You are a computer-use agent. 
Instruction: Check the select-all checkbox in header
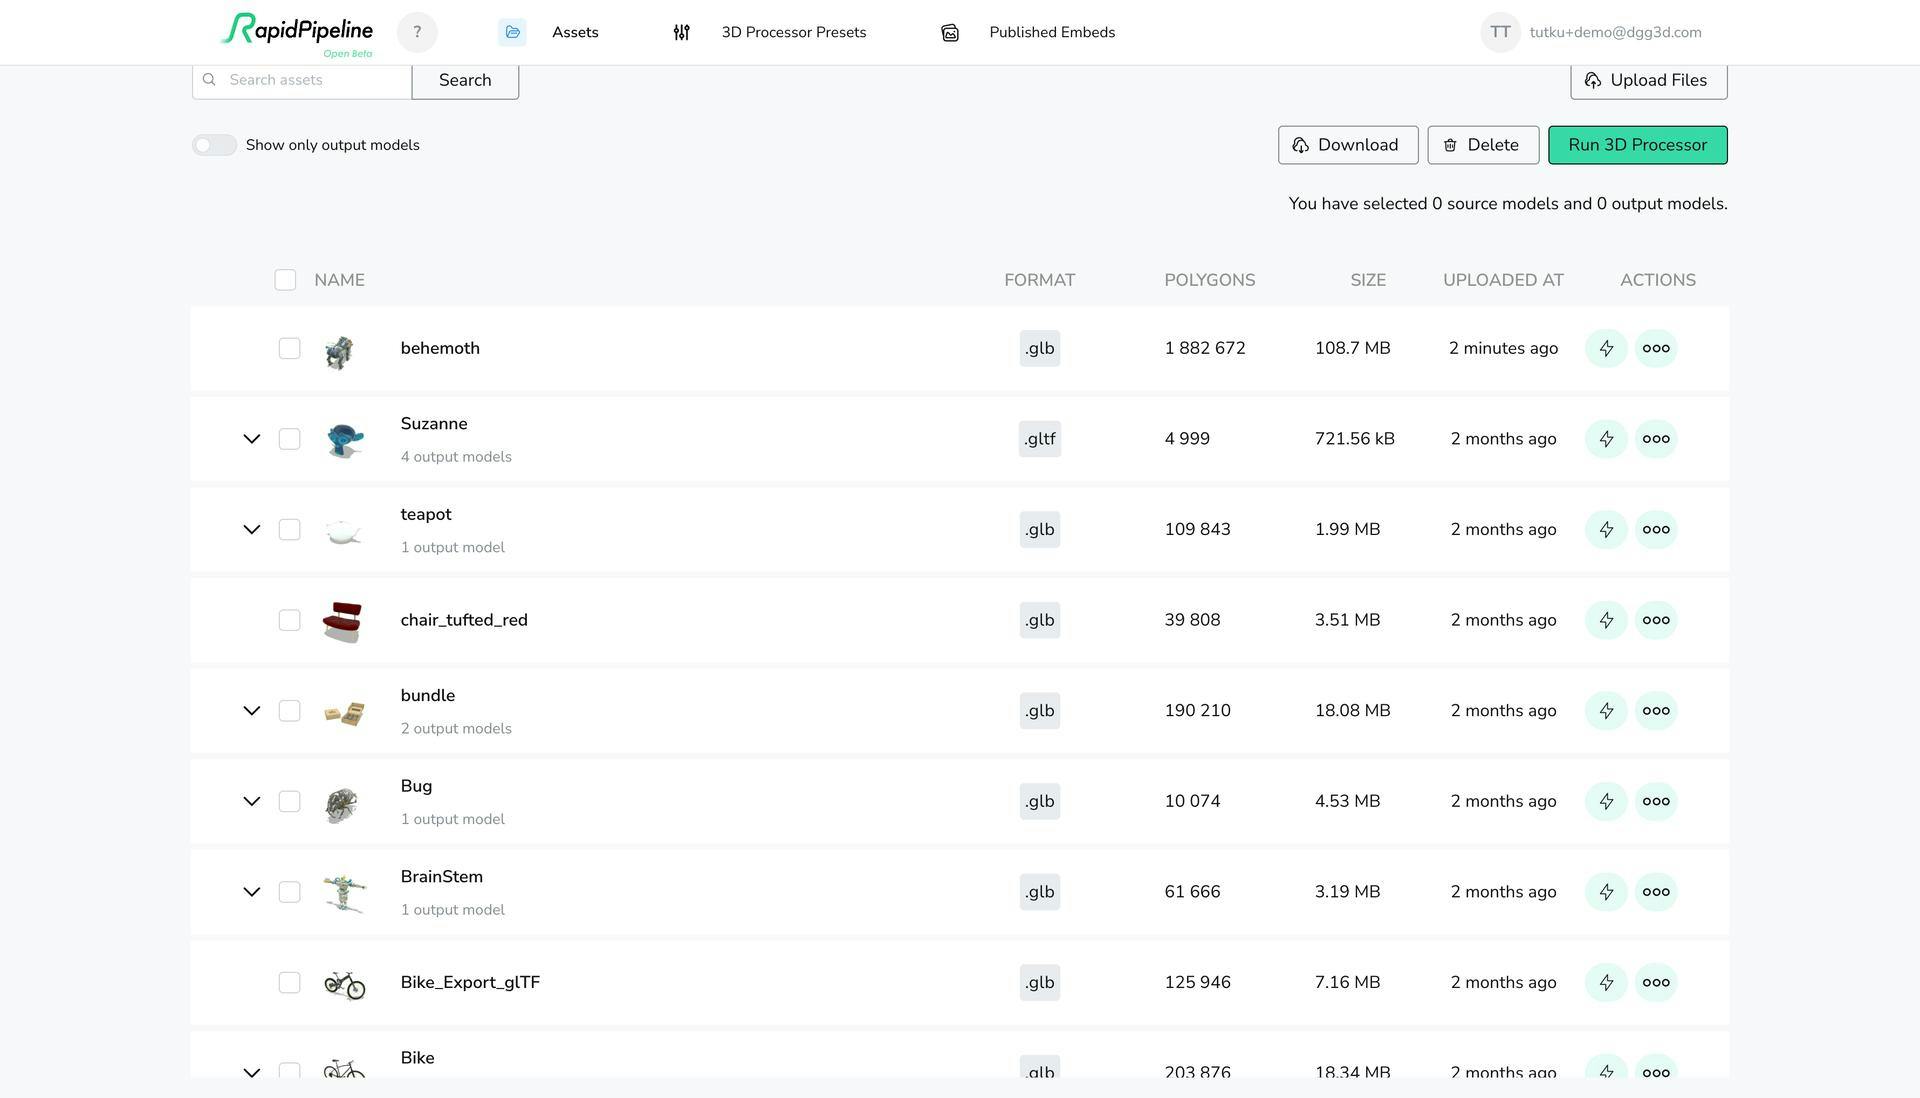point(285,280)
